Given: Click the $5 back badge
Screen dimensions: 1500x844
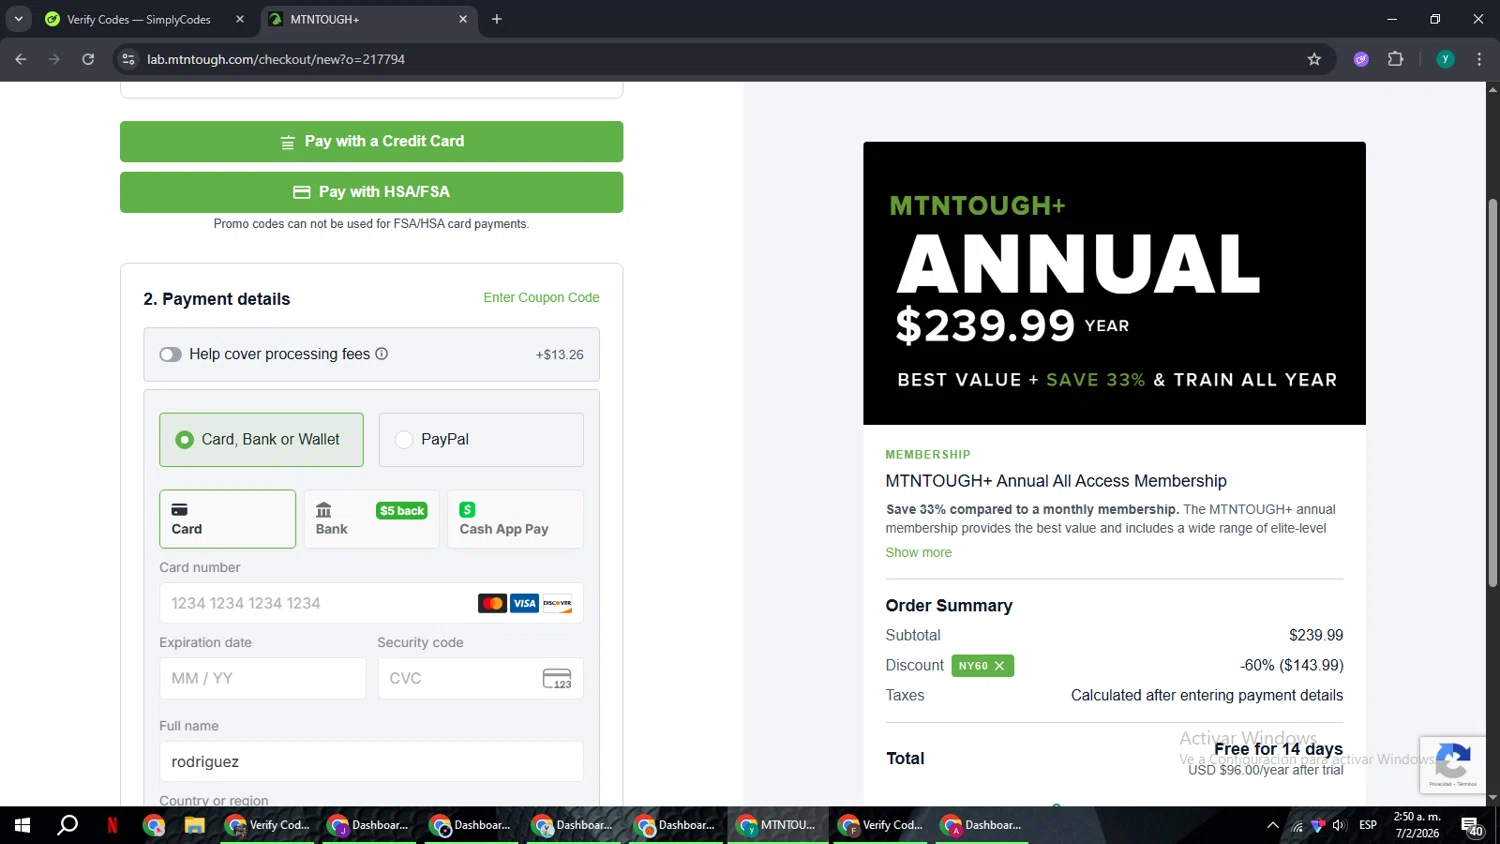Looking at the screenshot, I should [x=402, y=511].
